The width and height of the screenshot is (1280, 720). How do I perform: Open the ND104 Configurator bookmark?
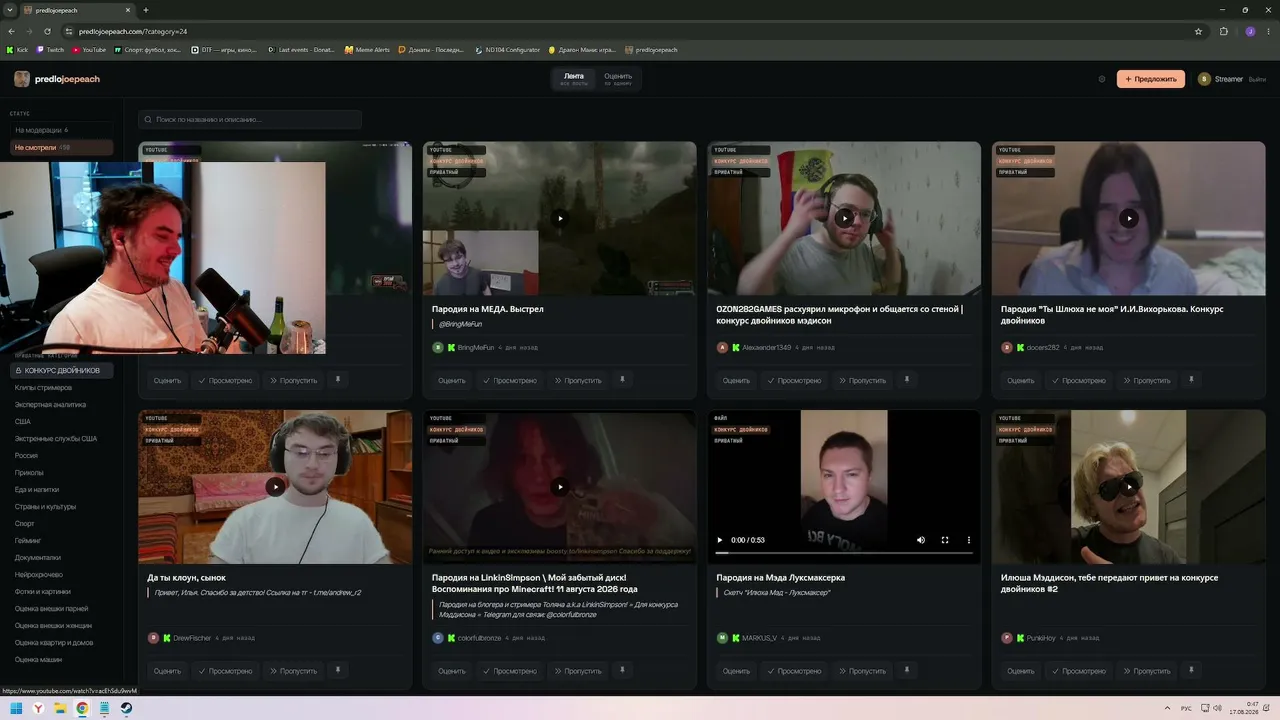tap(508, 49)
